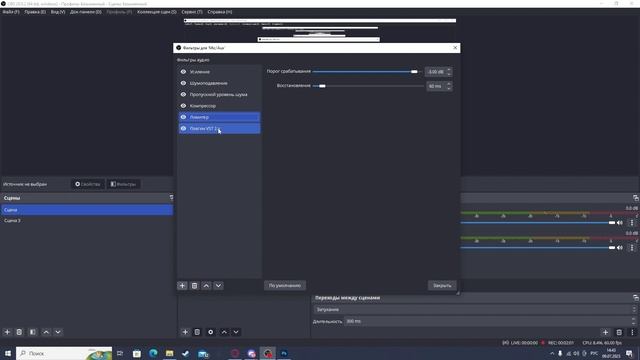The image size is (640, 360).
Task: Move the source down in the sources toolbar
Action: 236,332
